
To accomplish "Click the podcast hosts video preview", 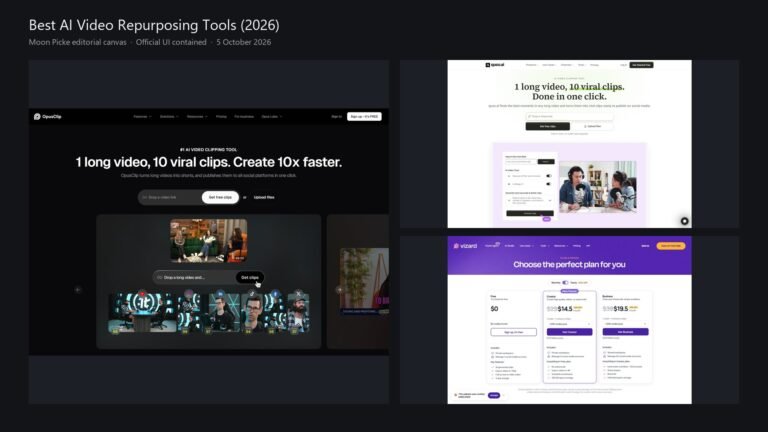I will [598, 187].
